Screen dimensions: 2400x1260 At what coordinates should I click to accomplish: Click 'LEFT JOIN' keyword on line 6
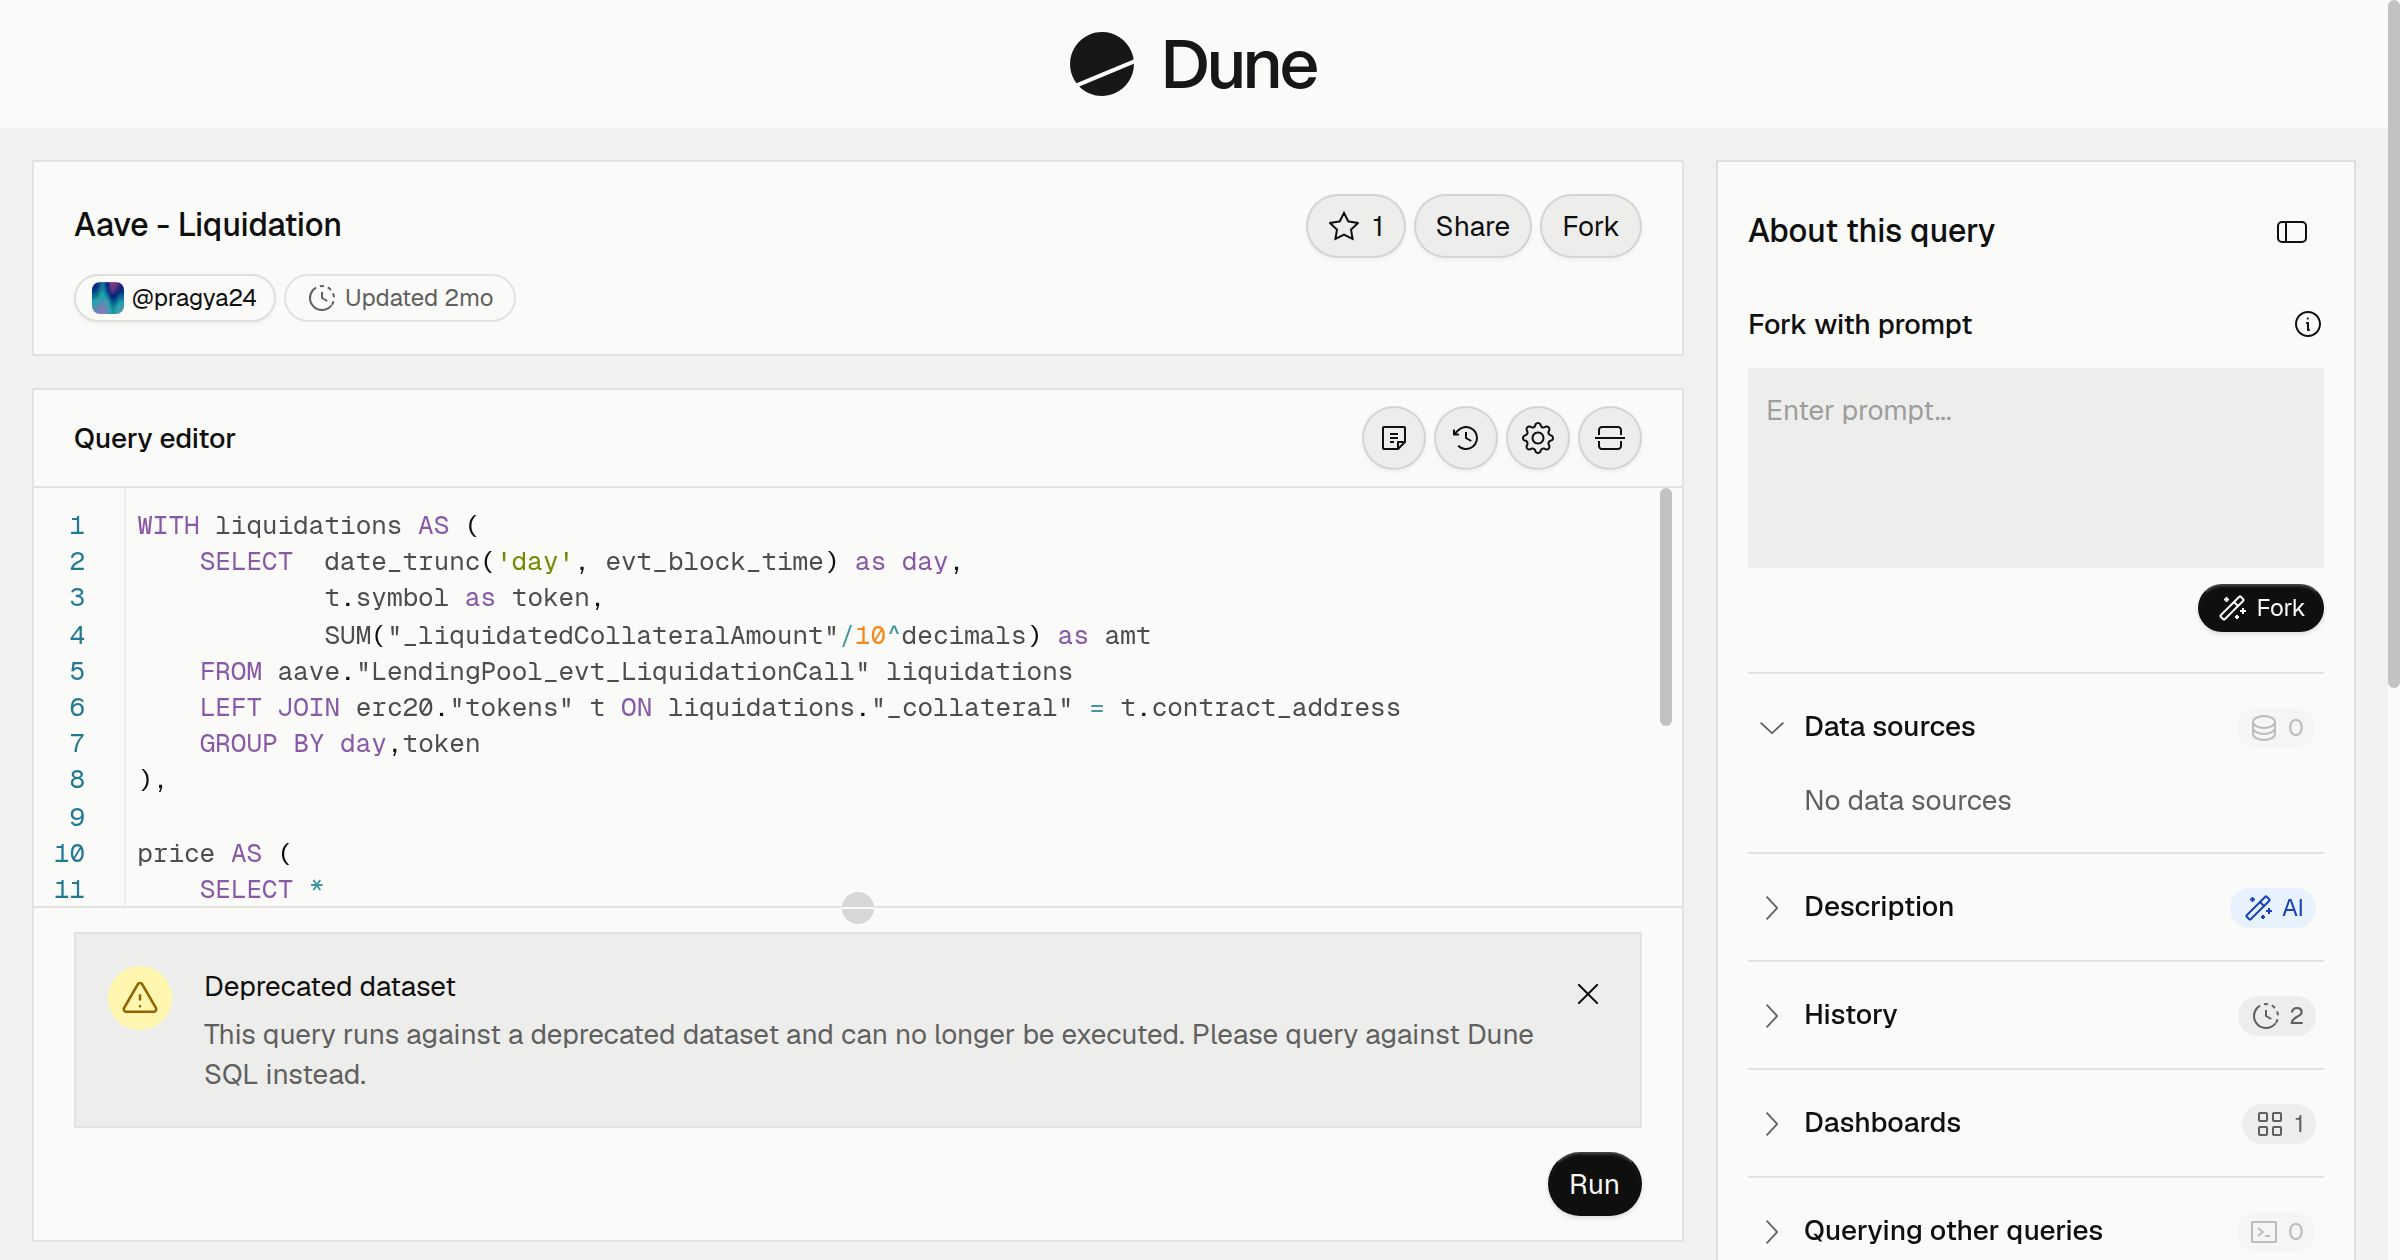(x=270, y=708)
